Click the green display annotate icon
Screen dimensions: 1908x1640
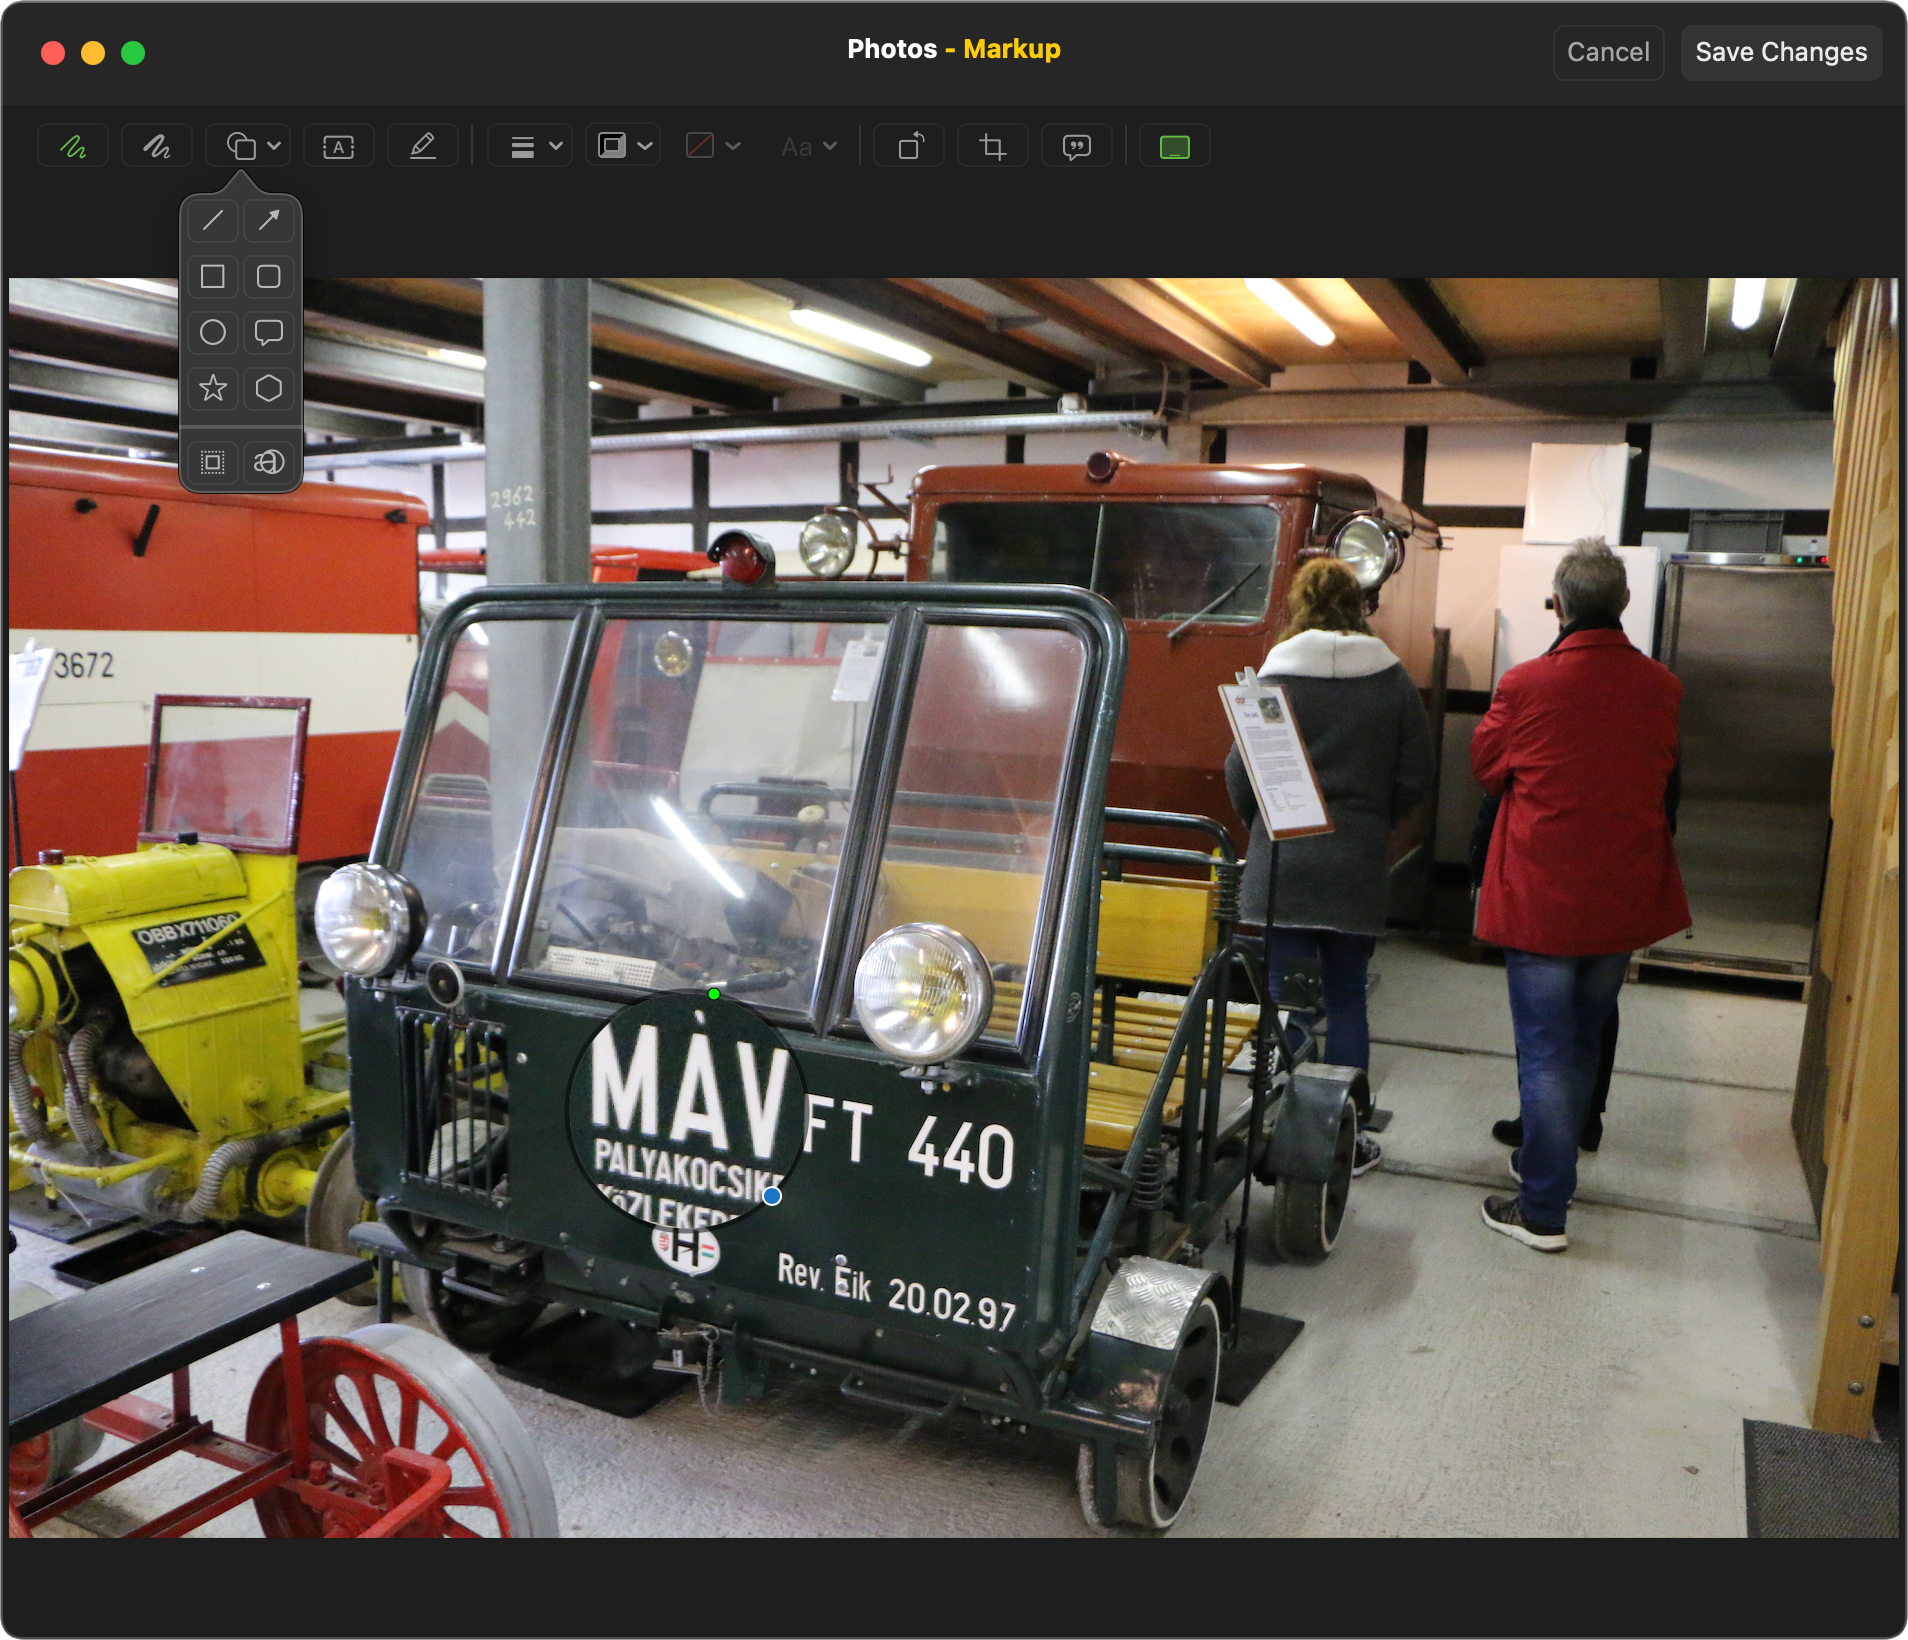pos(1174,147)
